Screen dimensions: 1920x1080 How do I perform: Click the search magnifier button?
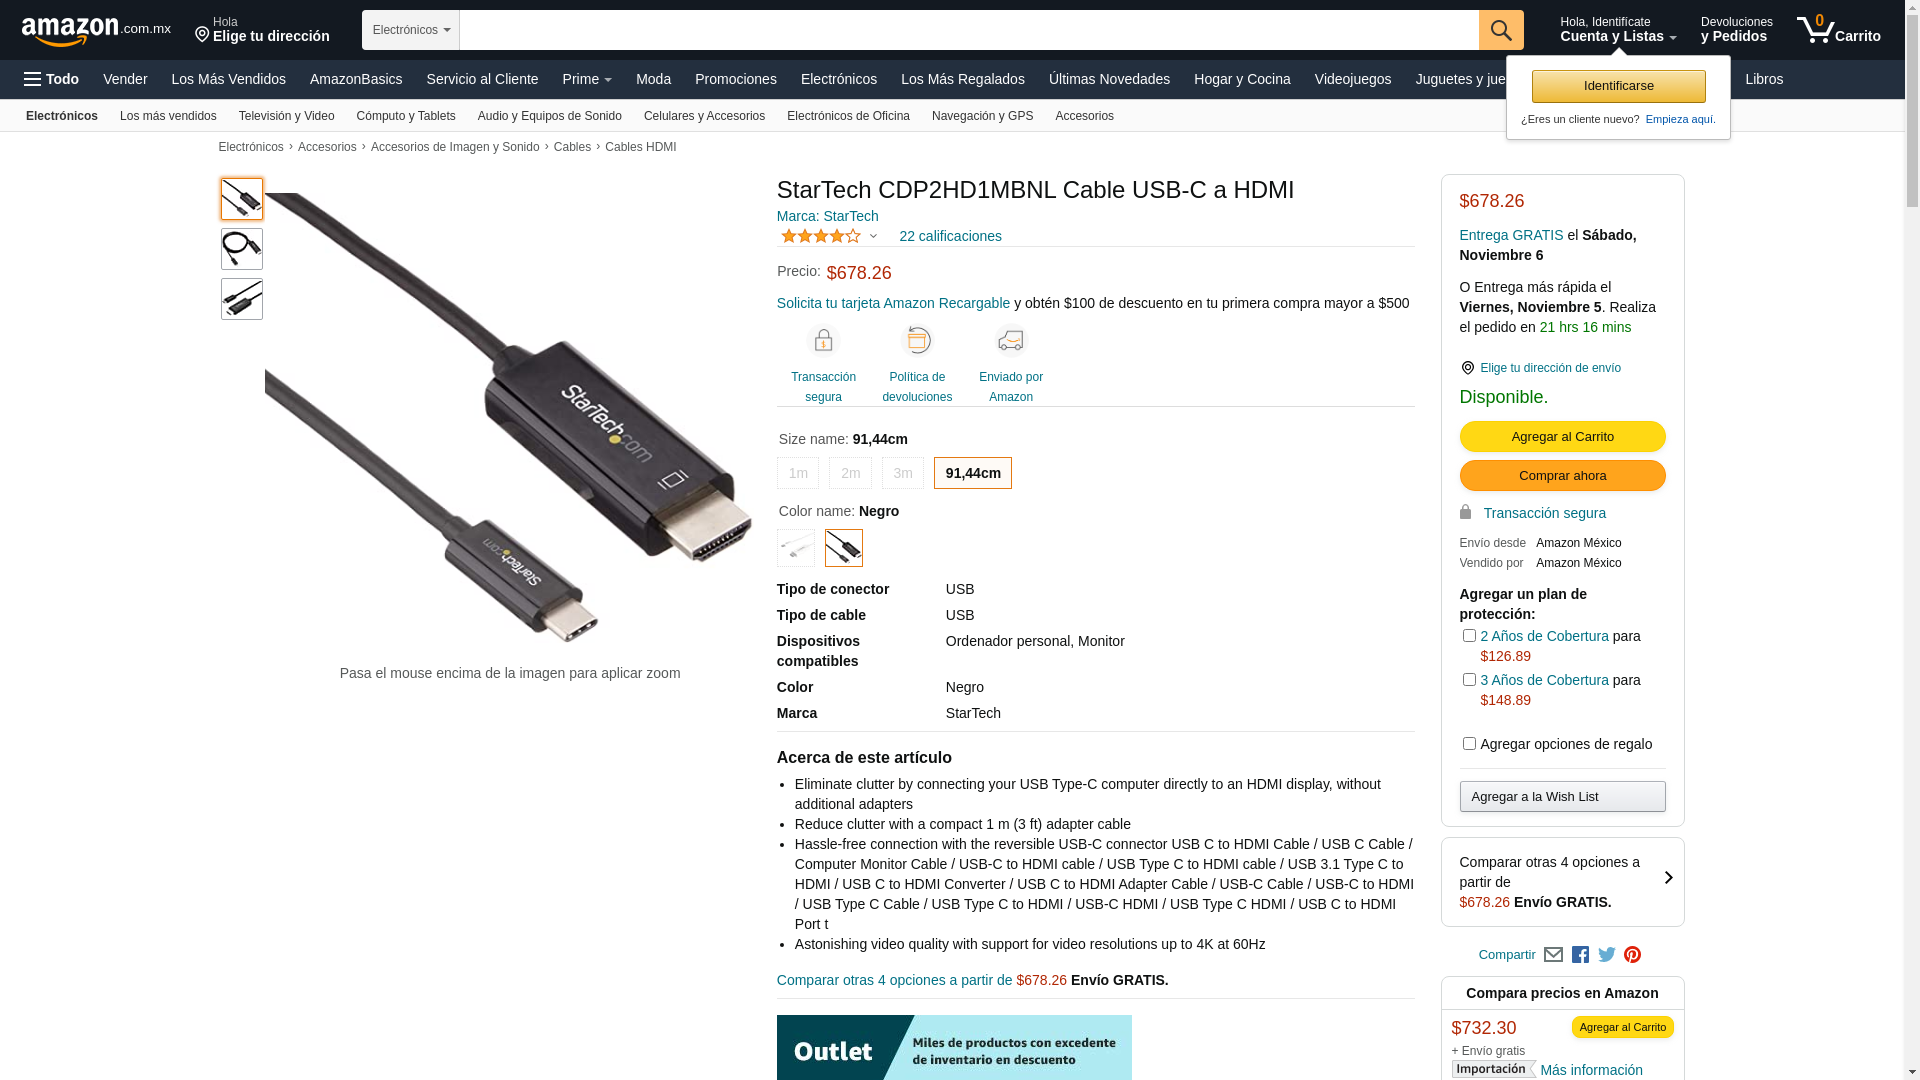[1500, 30]
